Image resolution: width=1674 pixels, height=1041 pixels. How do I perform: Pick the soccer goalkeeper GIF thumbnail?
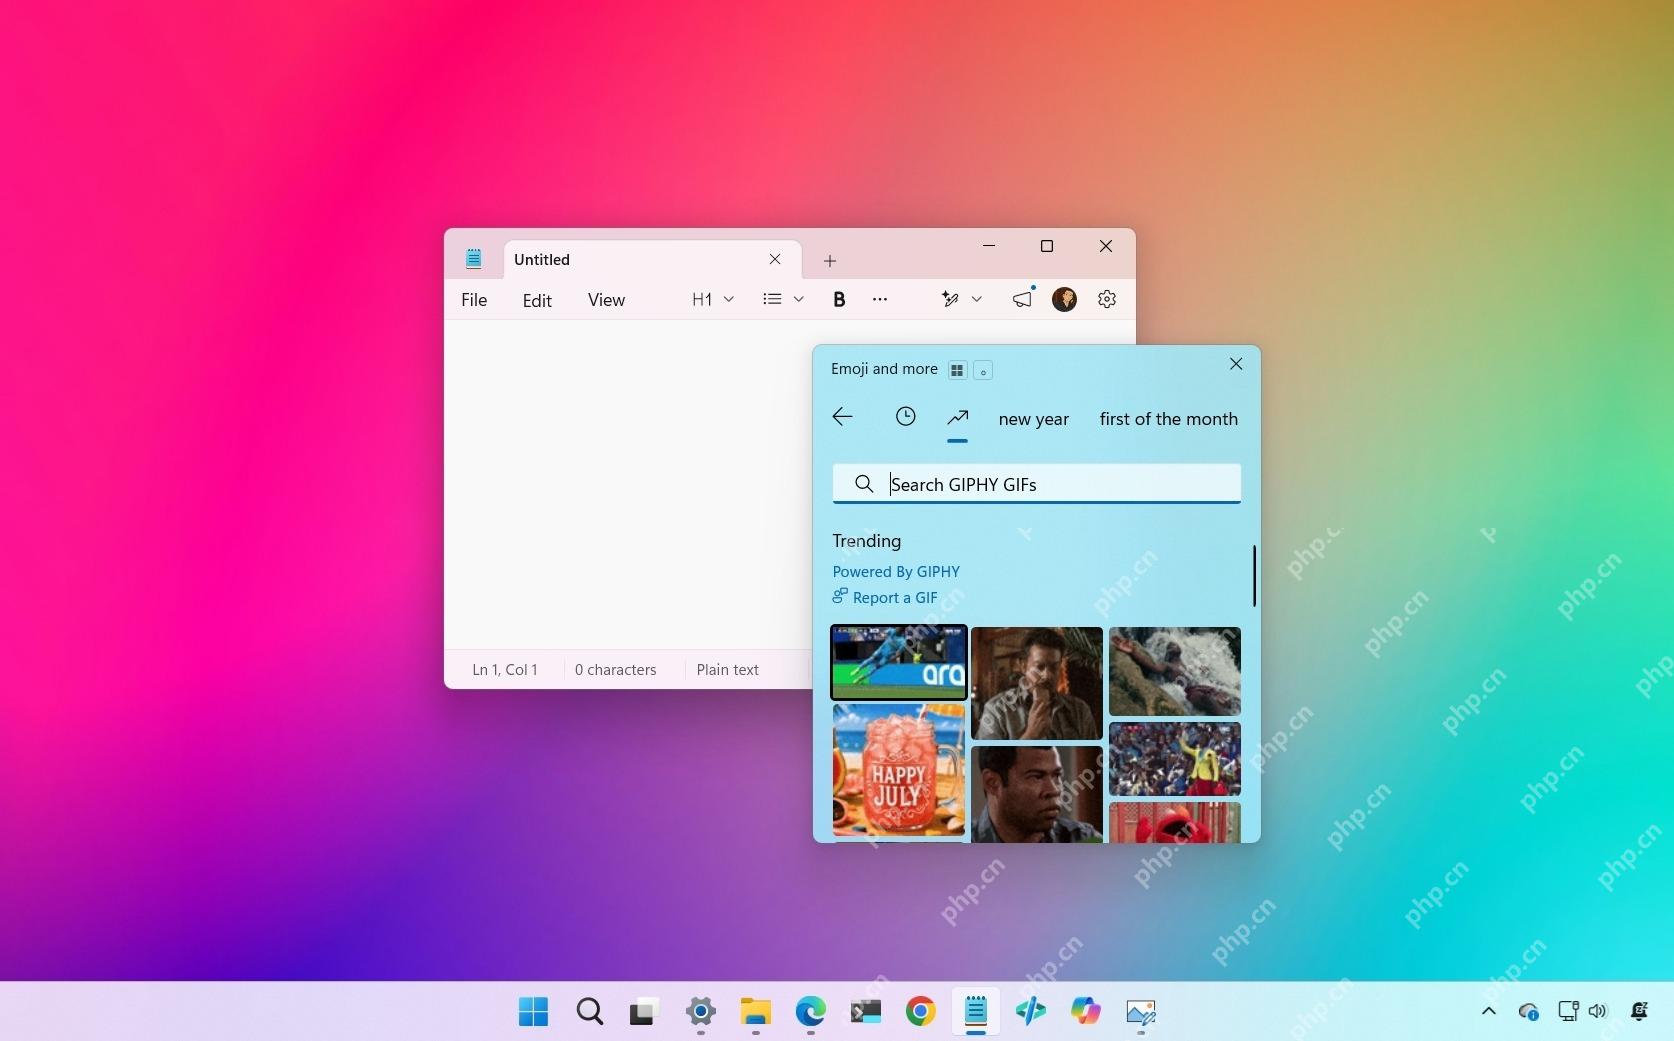pos(899,662)
